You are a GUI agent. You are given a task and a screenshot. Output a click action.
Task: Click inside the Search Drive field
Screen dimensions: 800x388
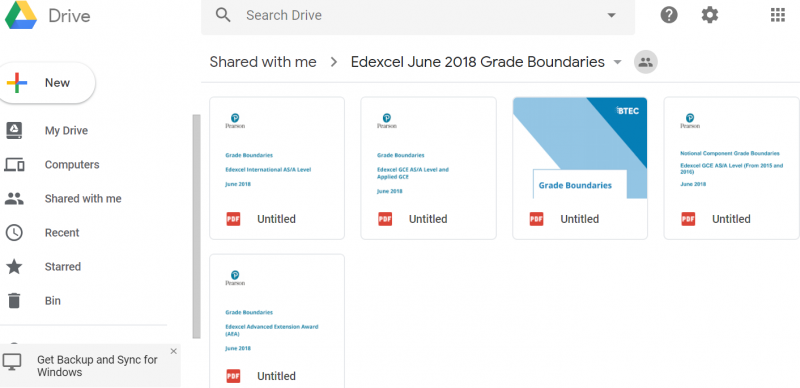coord(418,15)
